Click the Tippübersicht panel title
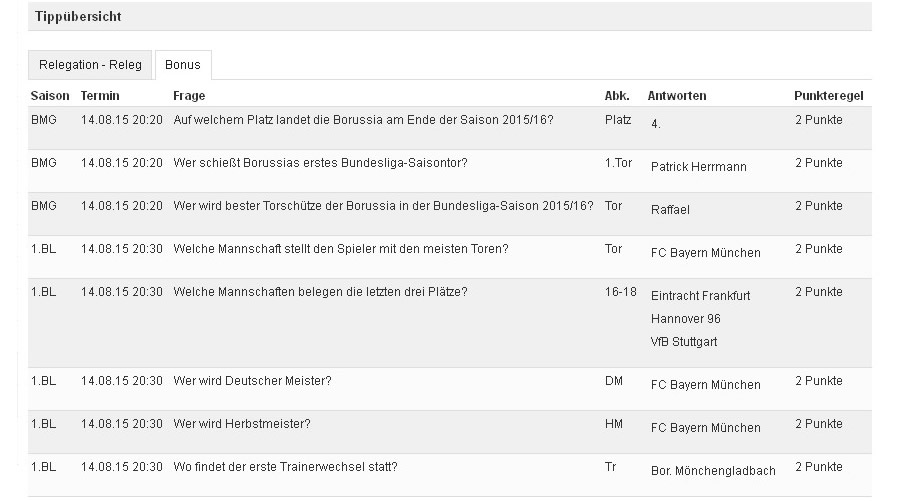The width and height of the screenshot is (900, 501). pos(78,17)
